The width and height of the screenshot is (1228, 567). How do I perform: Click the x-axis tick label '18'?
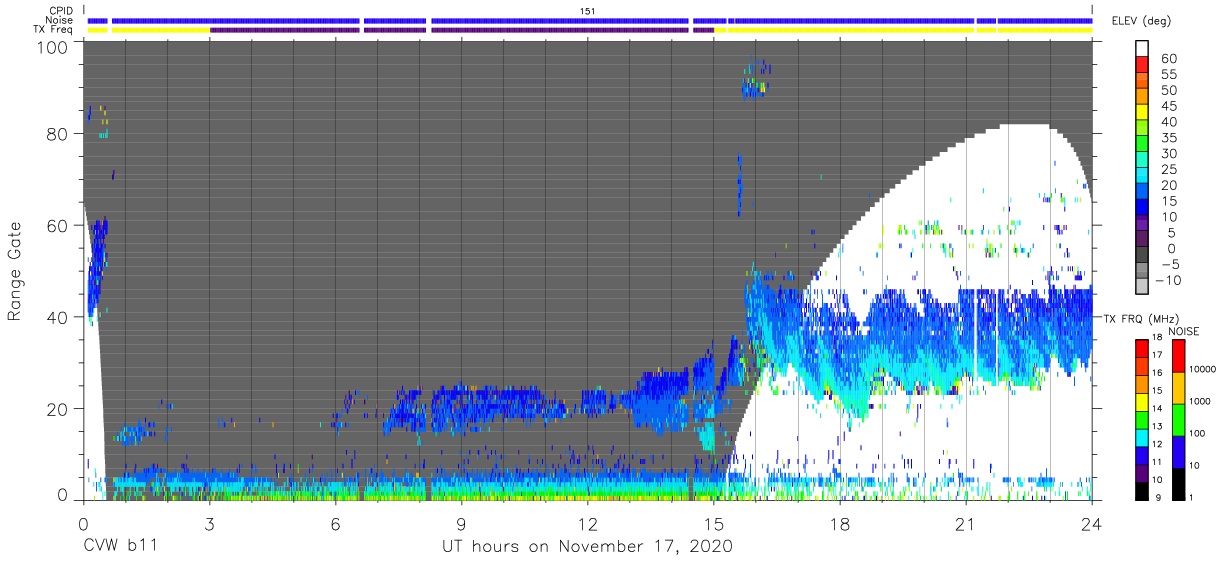(840, 525)
